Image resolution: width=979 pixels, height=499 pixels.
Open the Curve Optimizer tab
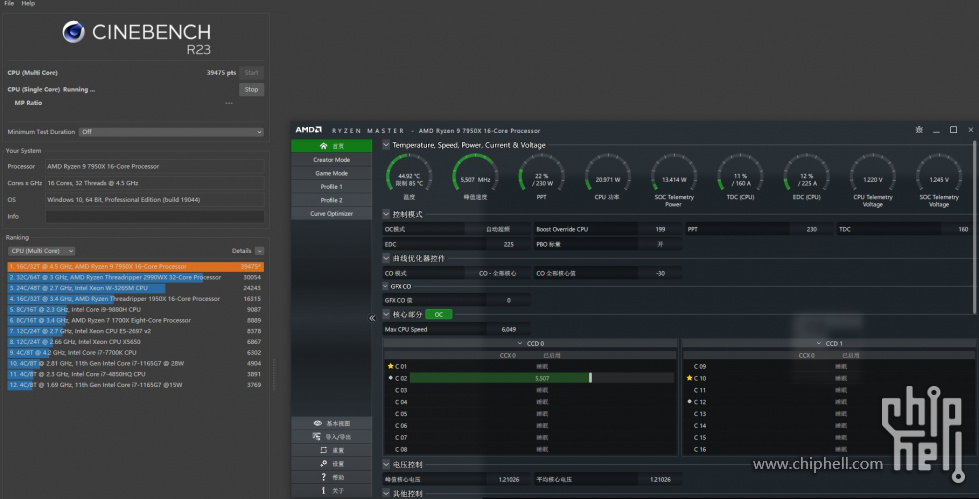[331, 214]
